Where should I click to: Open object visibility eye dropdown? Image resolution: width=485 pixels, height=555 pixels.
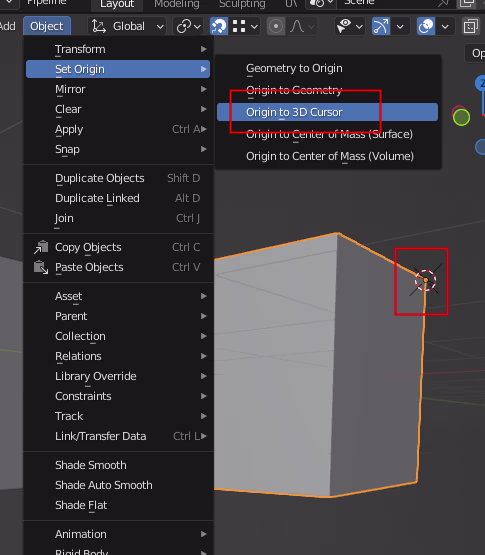coord(349,26)
